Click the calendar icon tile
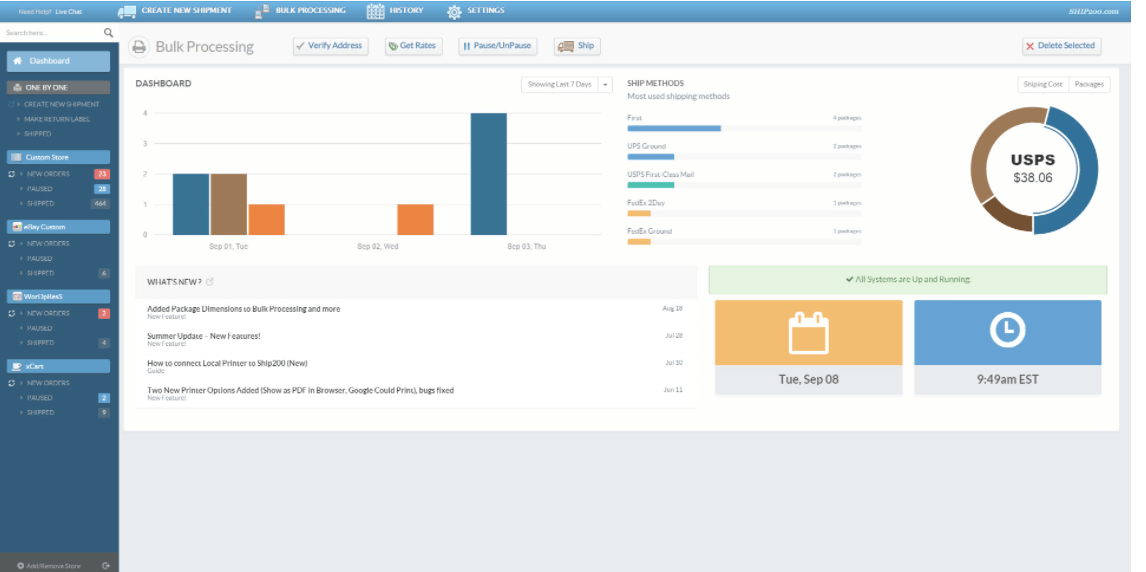This screenshot has height=572, width=1146. [808, 332]
